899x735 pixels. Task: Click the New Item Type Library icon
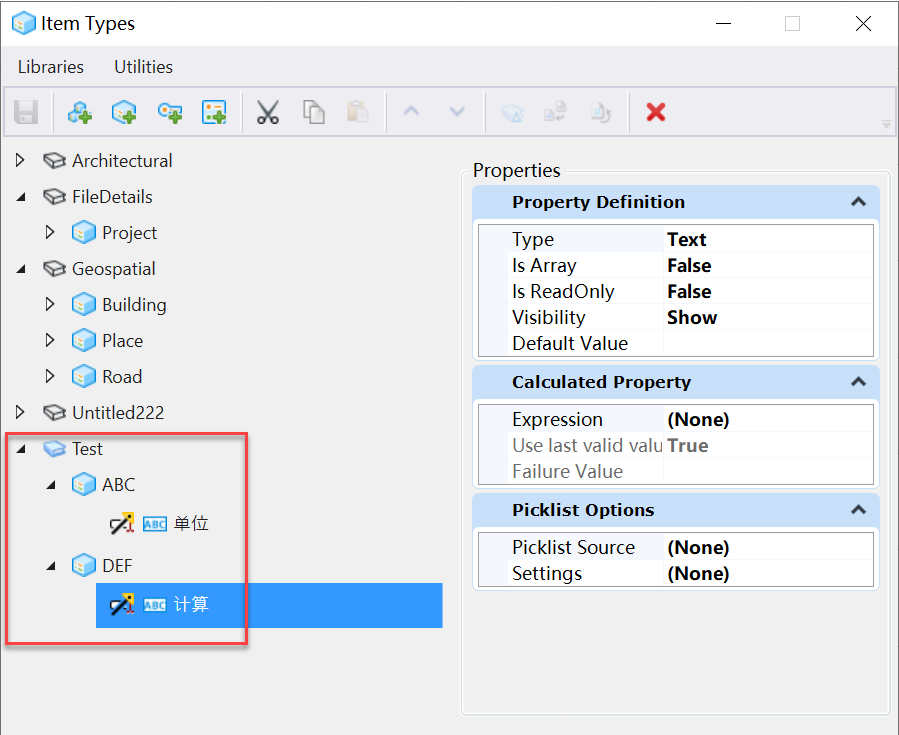pos(79,112)
